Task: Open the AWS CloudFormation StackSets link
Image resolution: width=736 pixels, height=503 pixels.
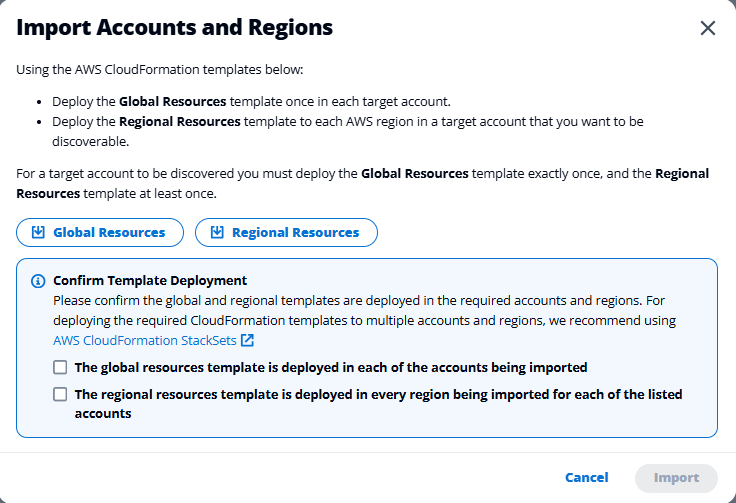Action: point(145,340)
